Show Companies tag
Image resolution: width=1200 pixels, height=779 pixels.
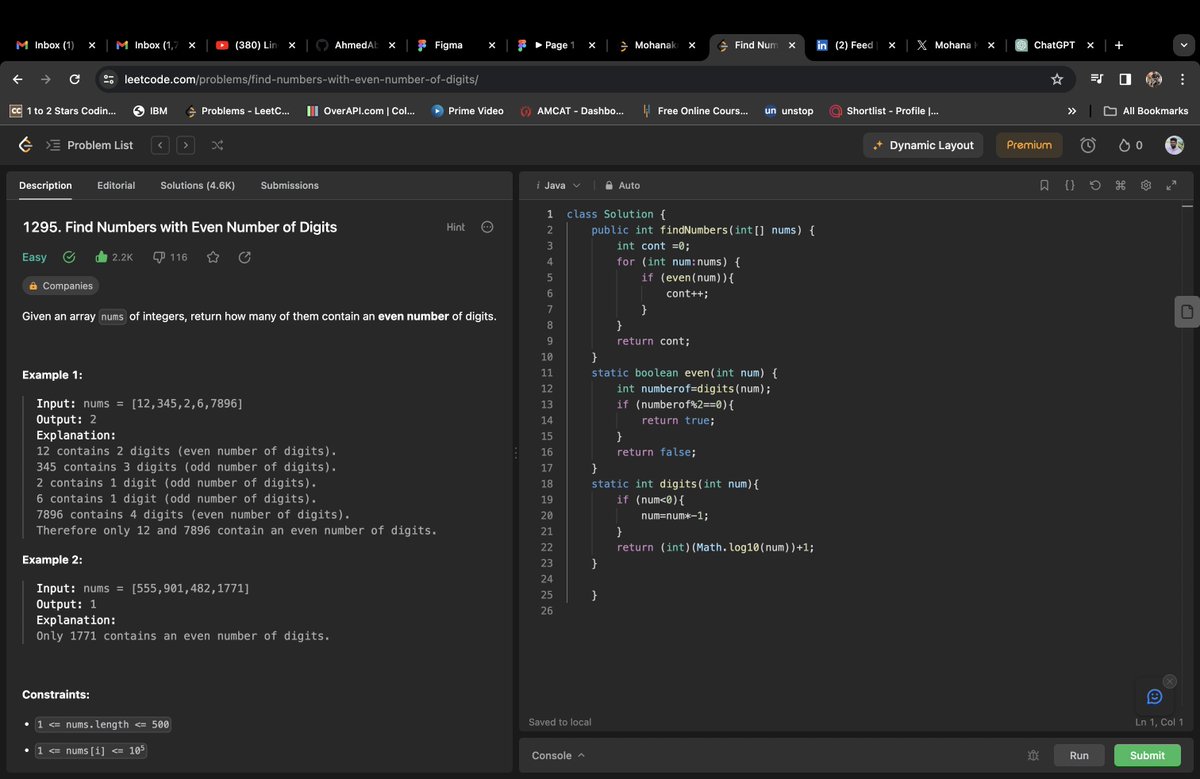[x=60, y=286]
